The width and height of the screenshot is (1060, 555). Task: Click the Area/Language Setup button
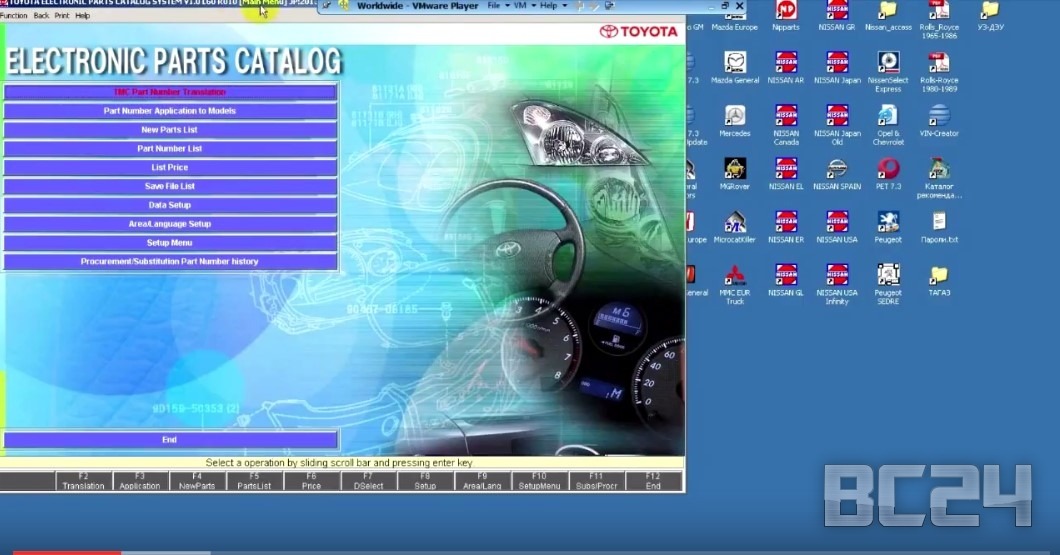tap(169, 224)
